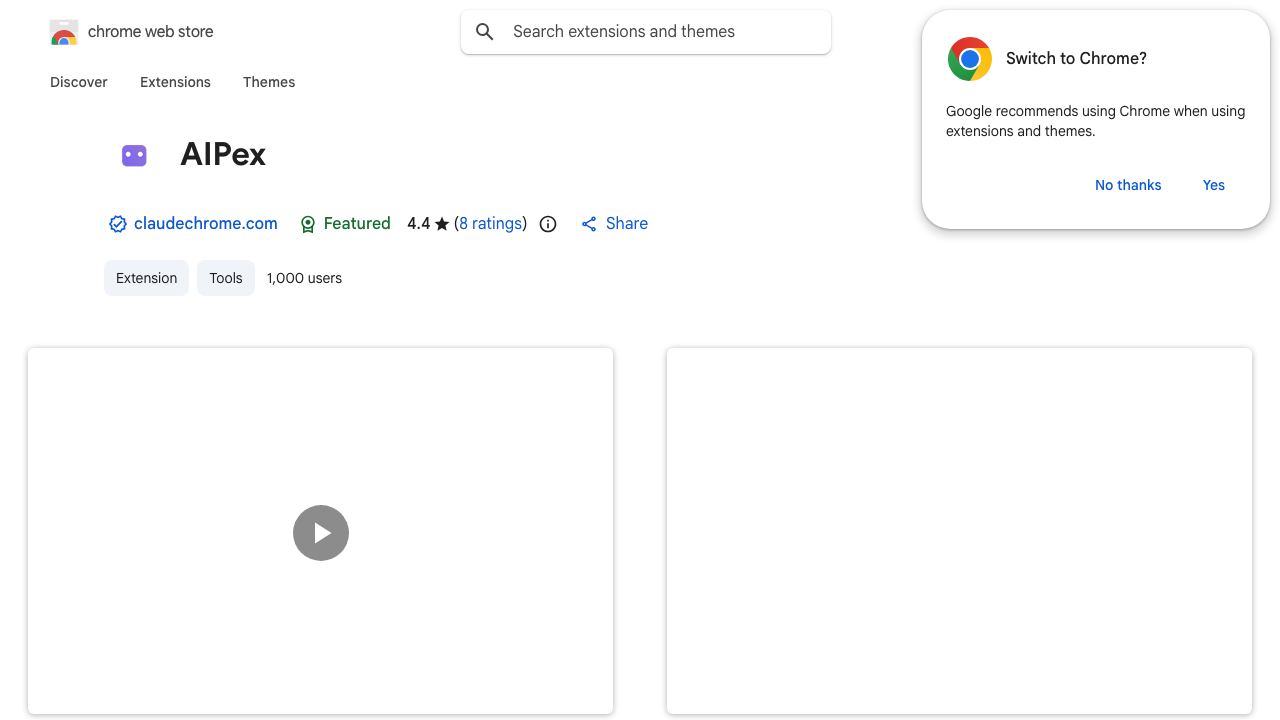The height and width of the screenshot is (720, 1280).
Task: Open the Discover tab
Action: tap(79, 82)
